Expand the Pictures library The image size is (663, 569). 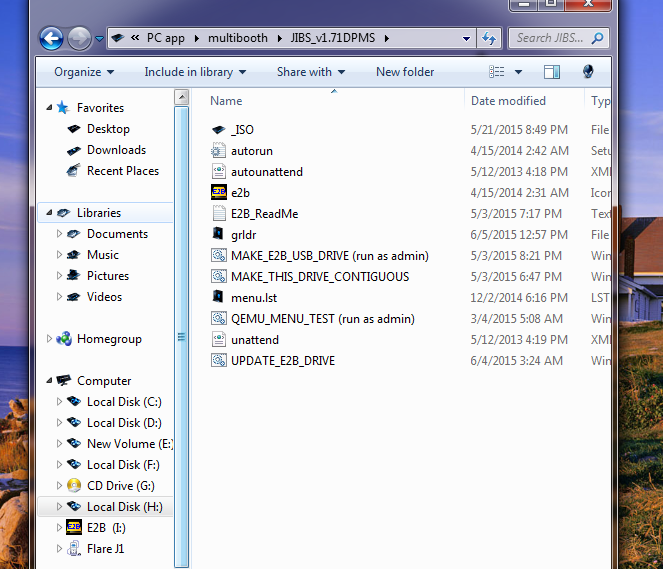[x=59, y=276]
